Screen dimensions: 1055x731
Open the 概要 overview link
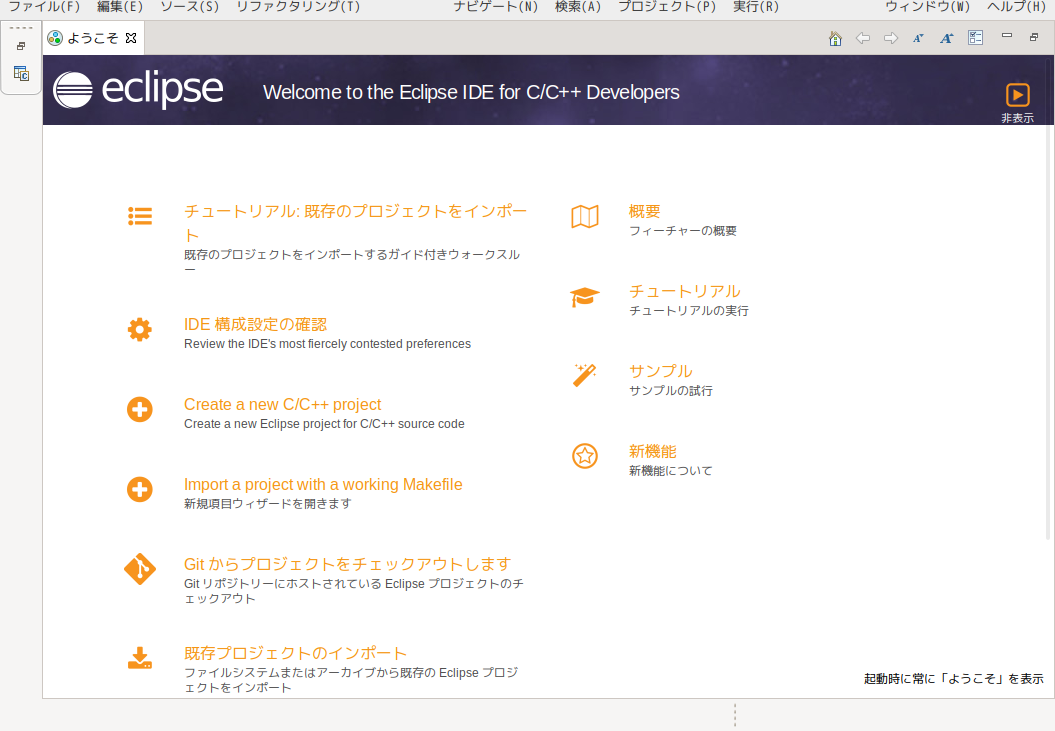645,211
